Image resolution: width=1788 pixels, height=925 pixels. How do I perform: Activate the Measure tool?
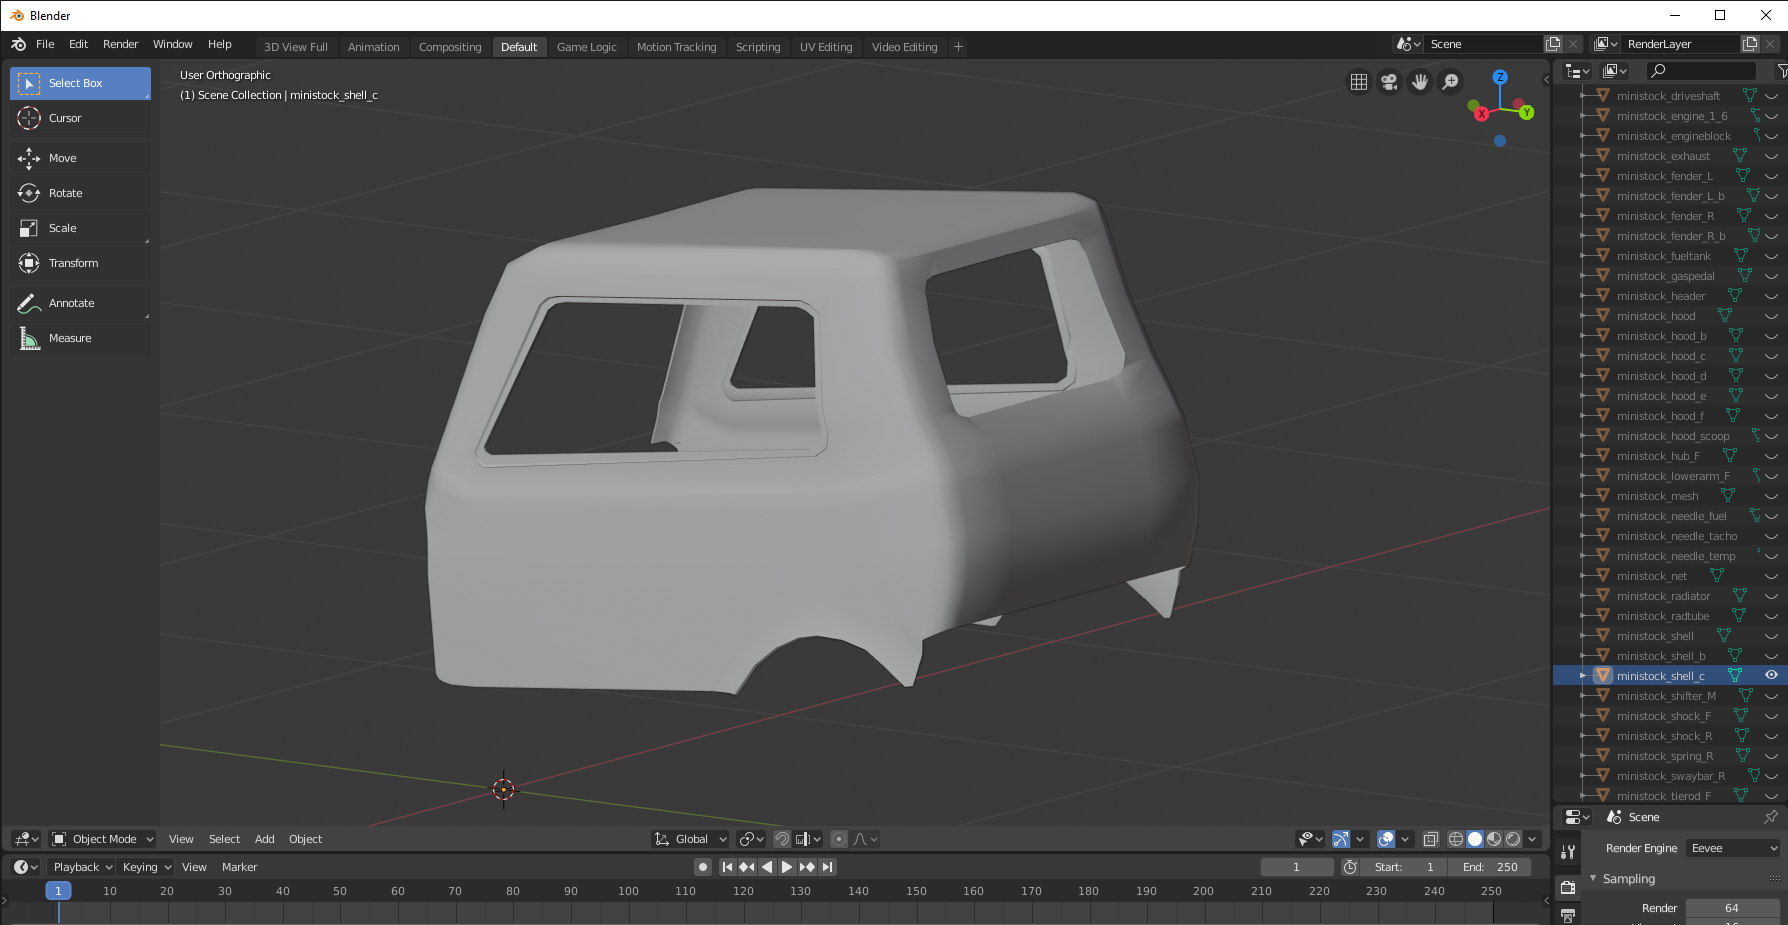pyautogui.click(x=69, y=338)
